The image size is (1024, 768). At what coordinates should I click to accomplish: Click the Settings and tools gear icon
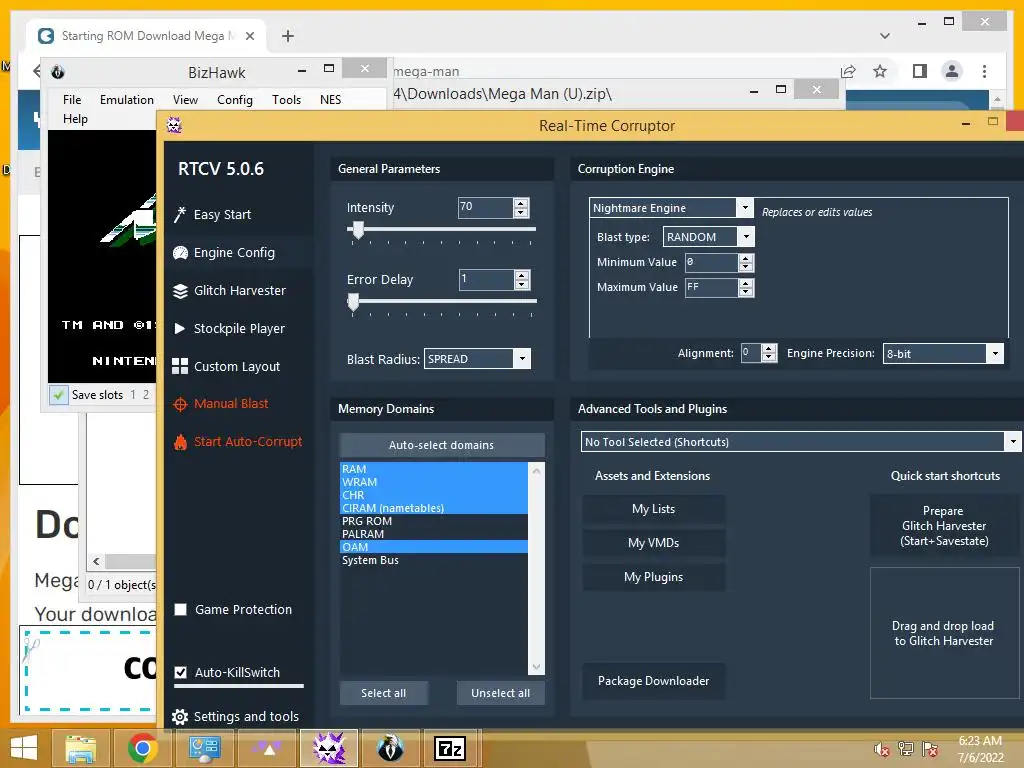[x=180, y=717]
